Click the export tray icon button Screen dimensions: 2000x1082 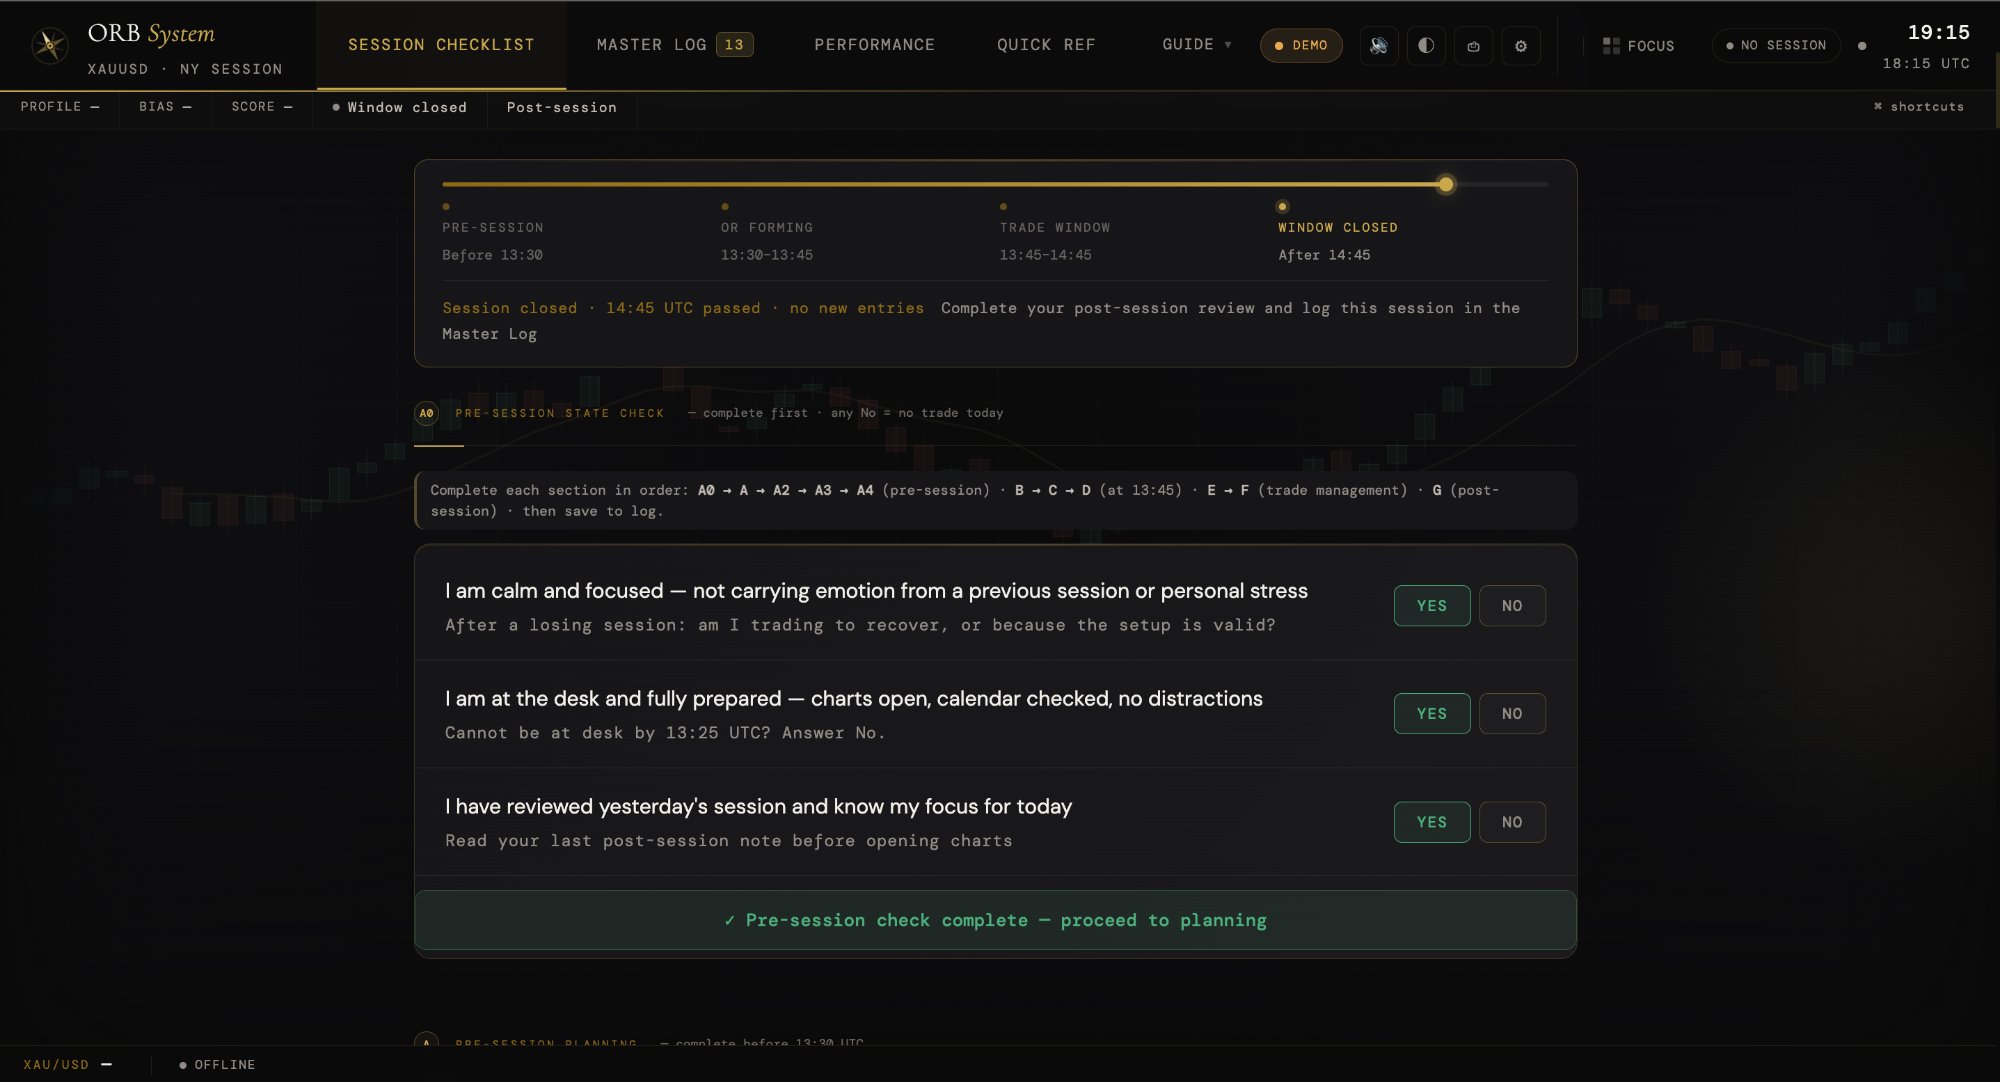click(x=1473, y=46)
